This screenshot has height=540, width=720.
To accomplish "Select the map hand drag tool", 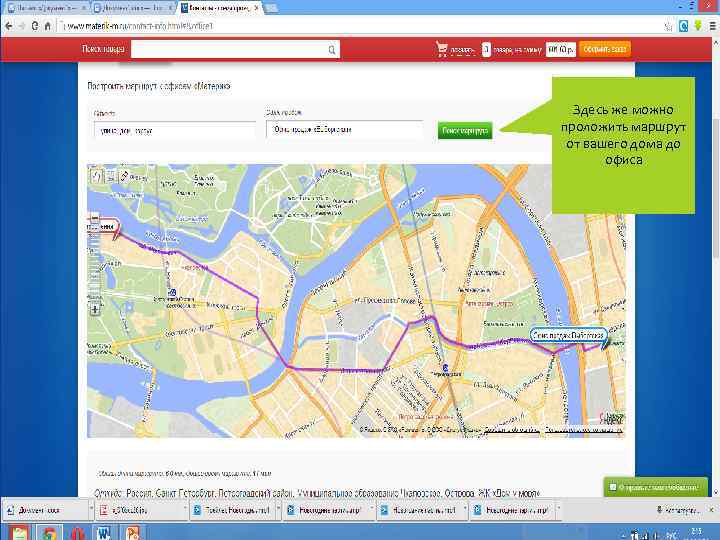I will pos(96,177).
